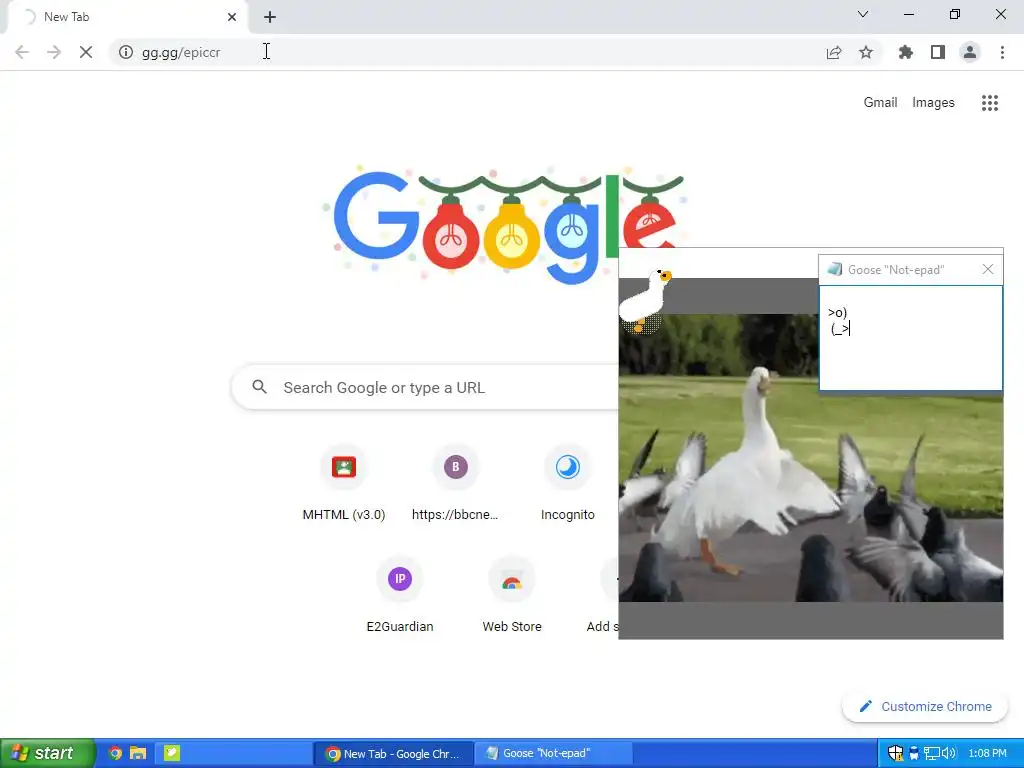Open the Google apps grid
Viewport: 1024px width, 768px height.
pyautogui.click(x=990, y=103)
